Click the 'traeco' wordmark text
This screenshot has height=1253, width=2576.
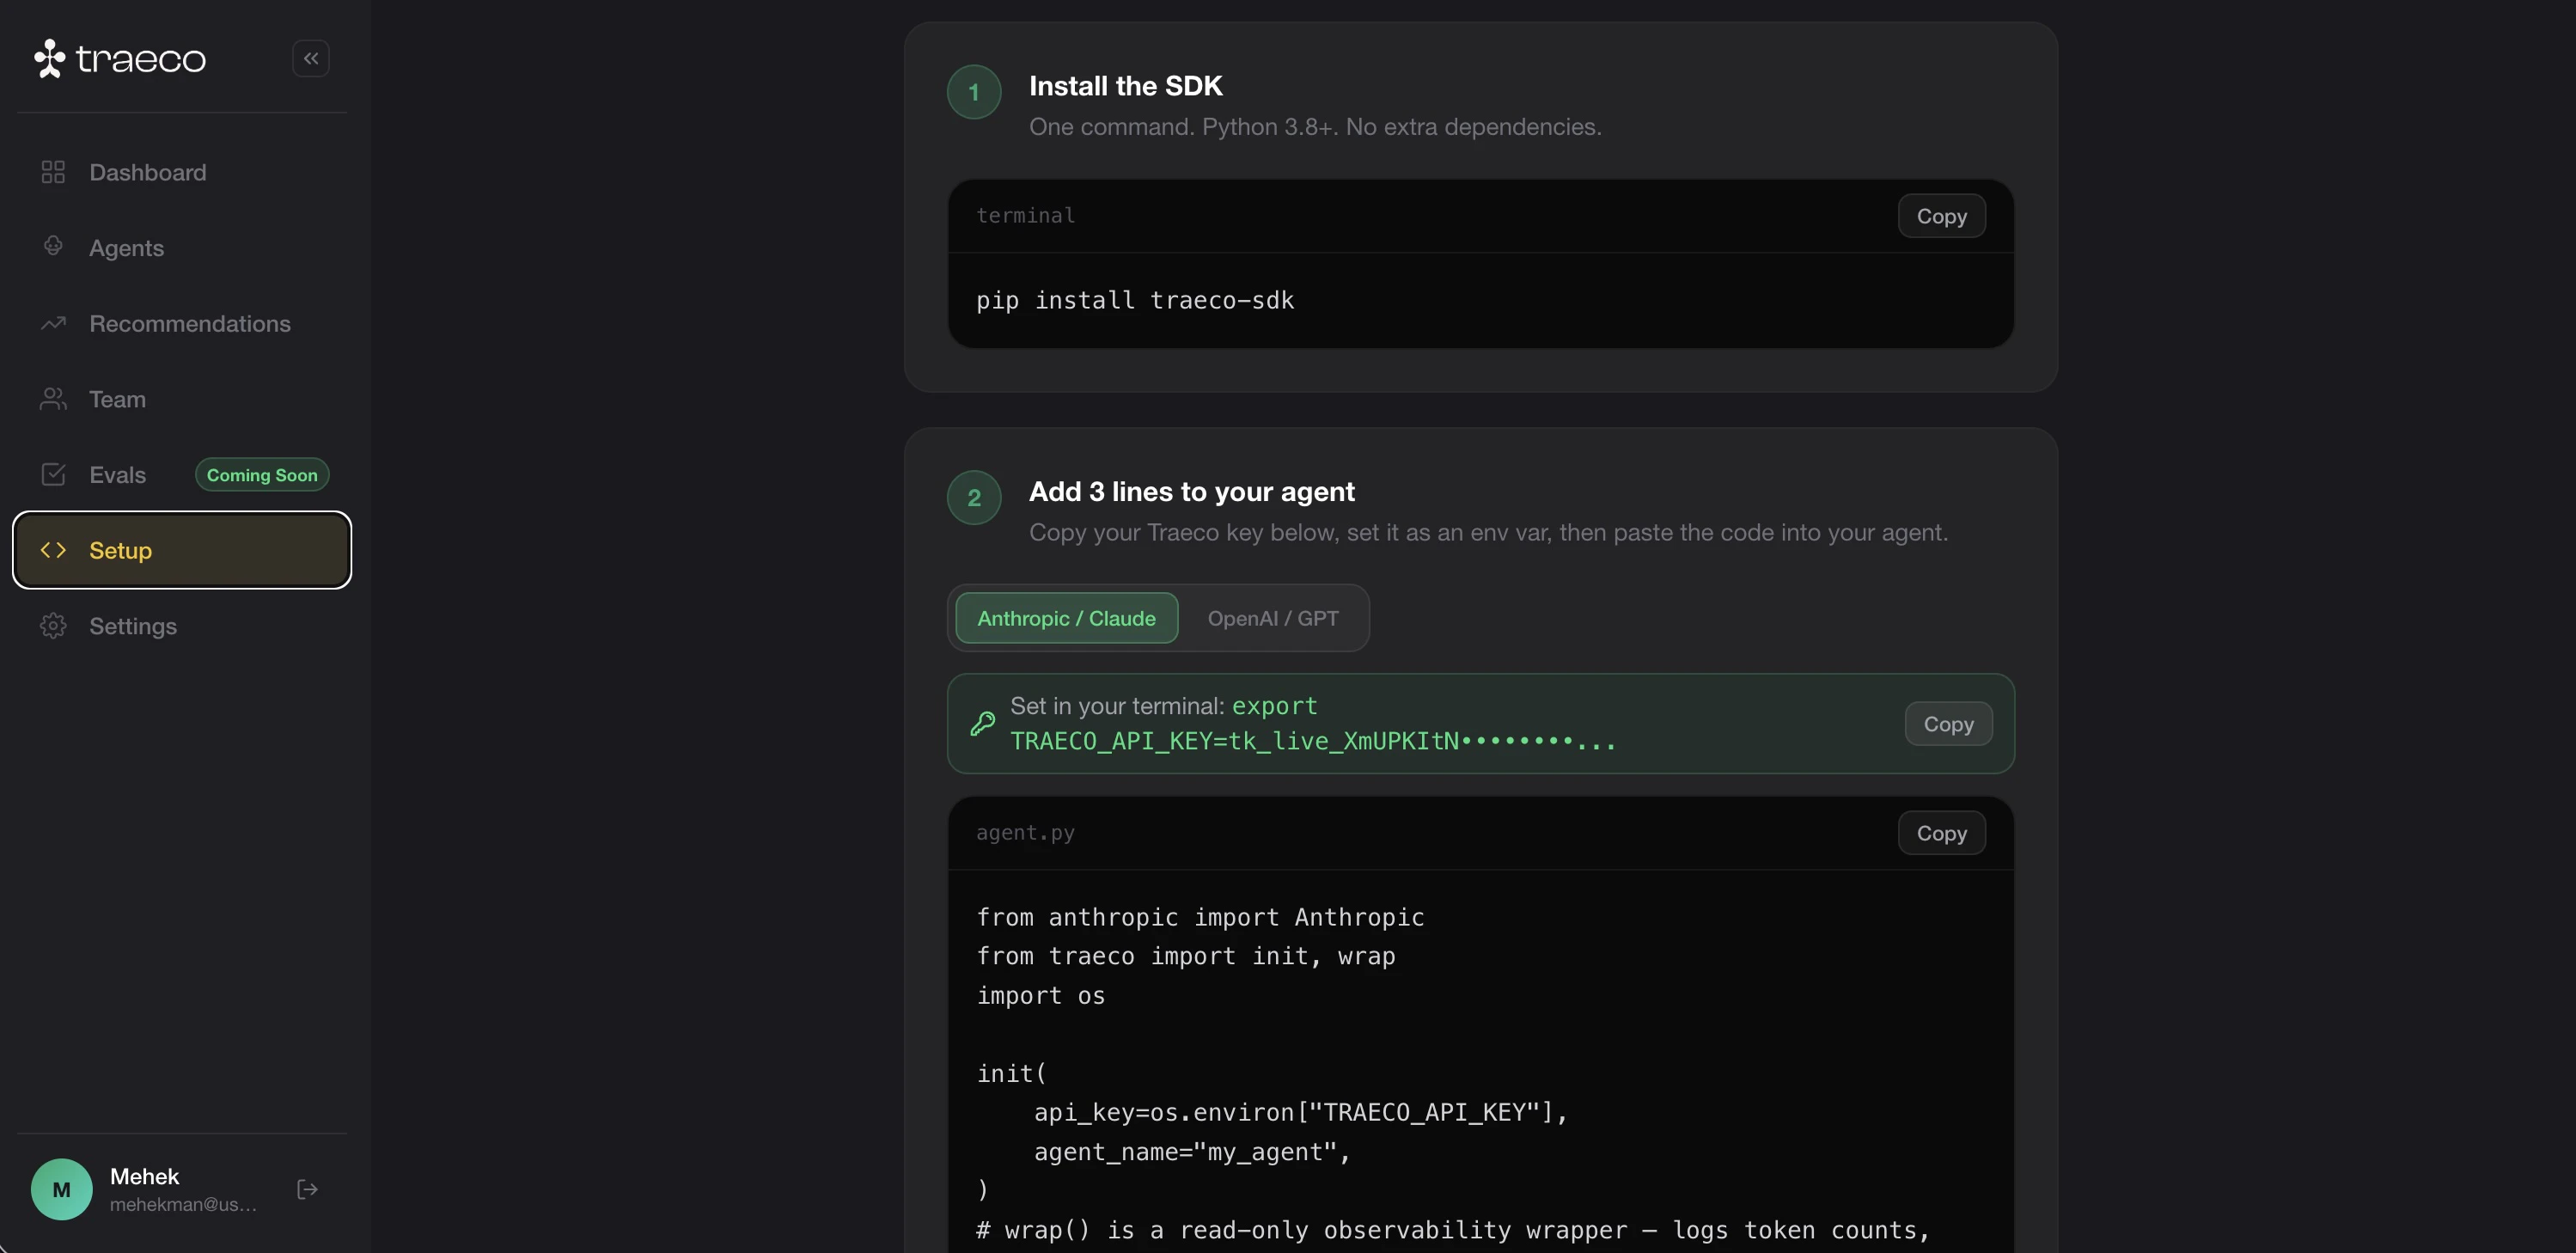pos(141,60)
